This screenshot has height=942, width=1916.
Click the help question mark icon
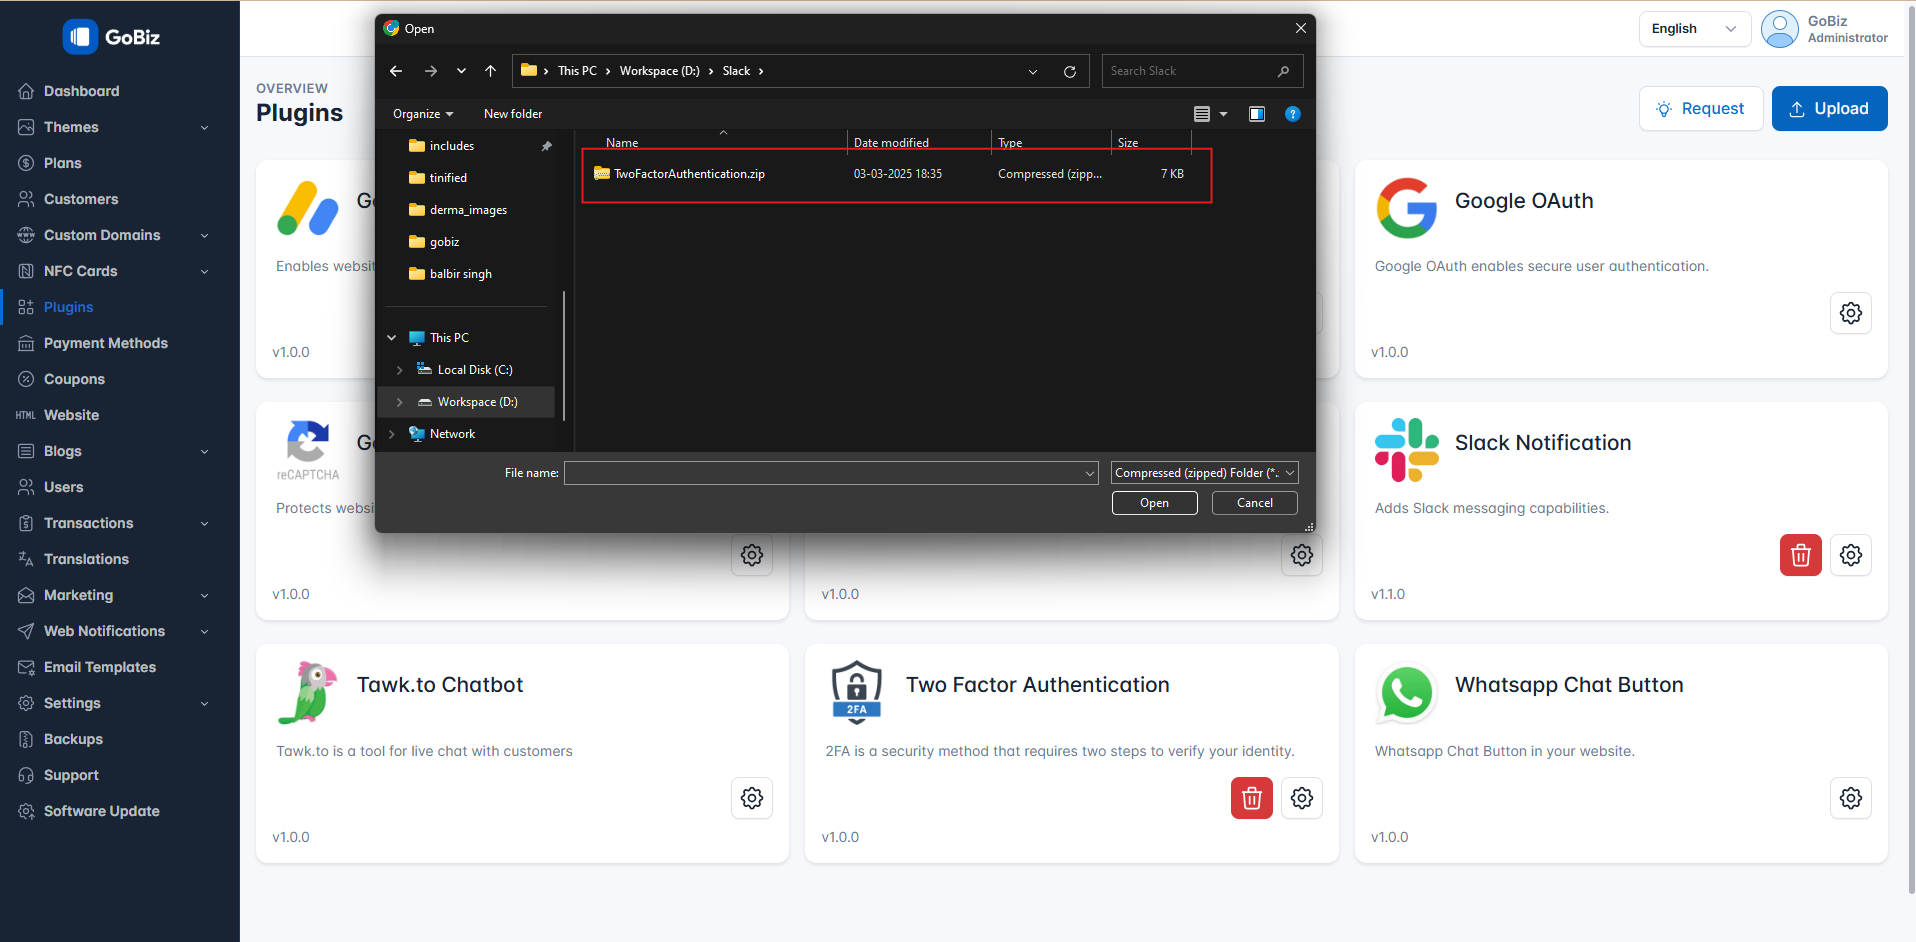coord(1292,114)
